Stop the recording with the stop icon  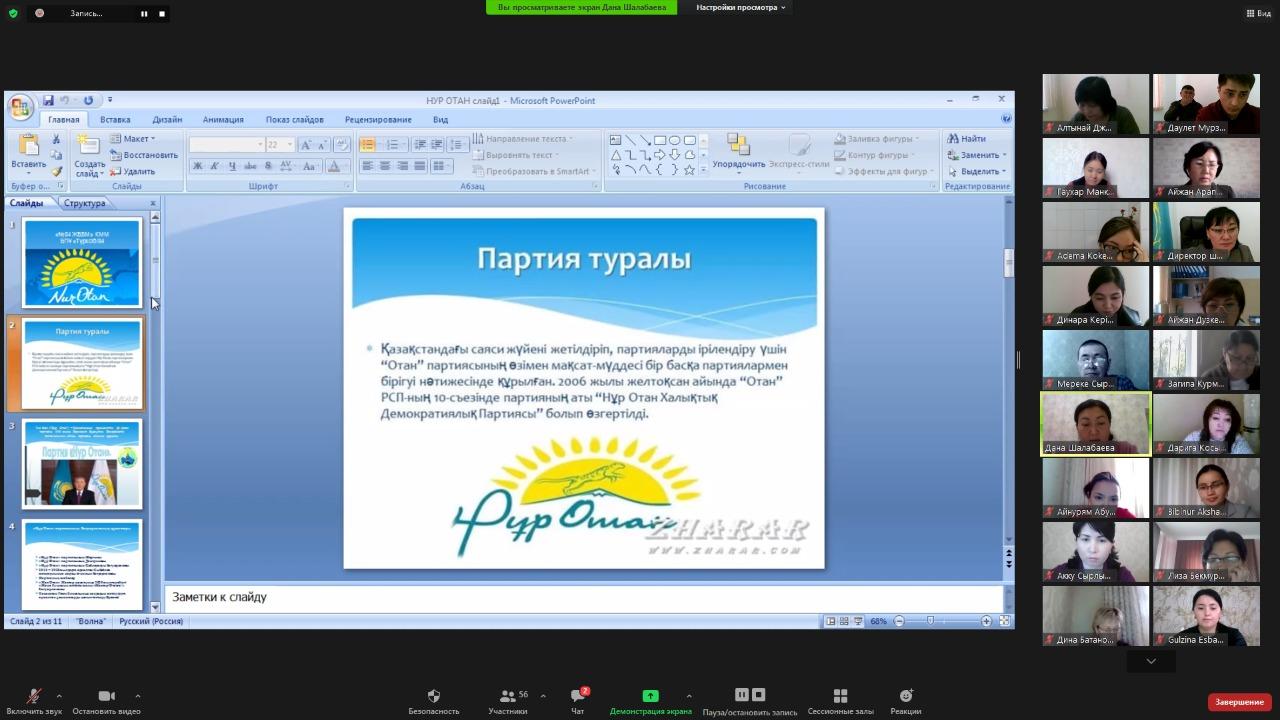point(162,14)
